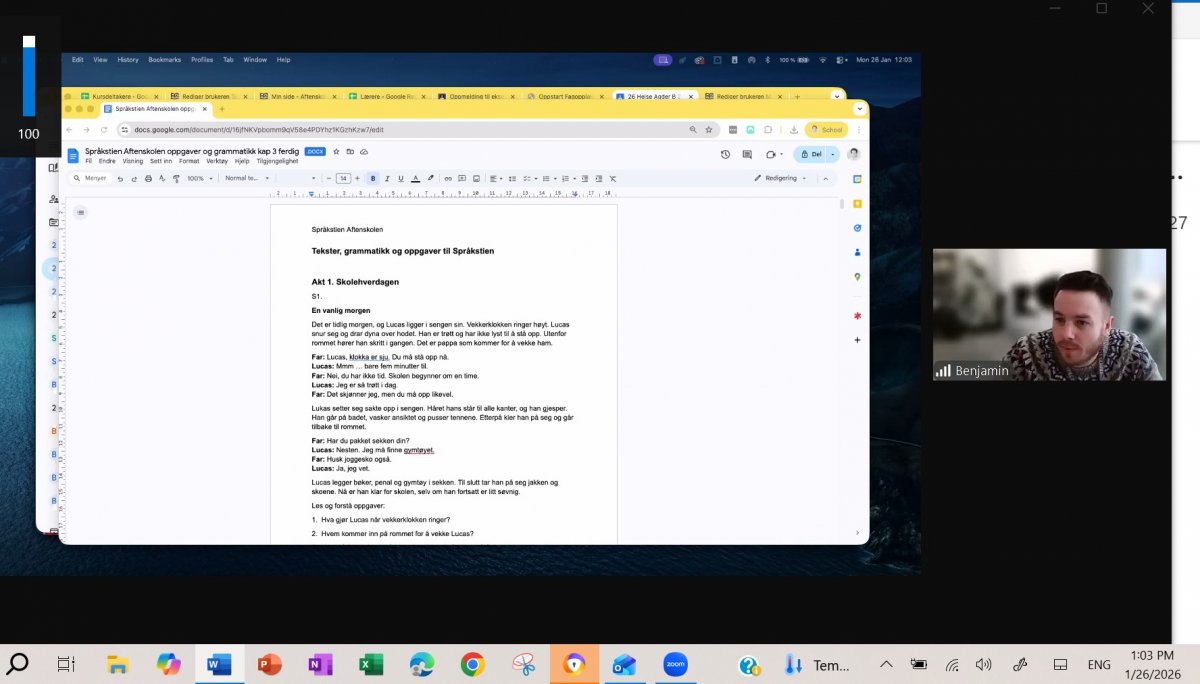The width and height of the screenshot is (1200, 684).
Task: Open version history clock icon
Action: click(725, 154)
